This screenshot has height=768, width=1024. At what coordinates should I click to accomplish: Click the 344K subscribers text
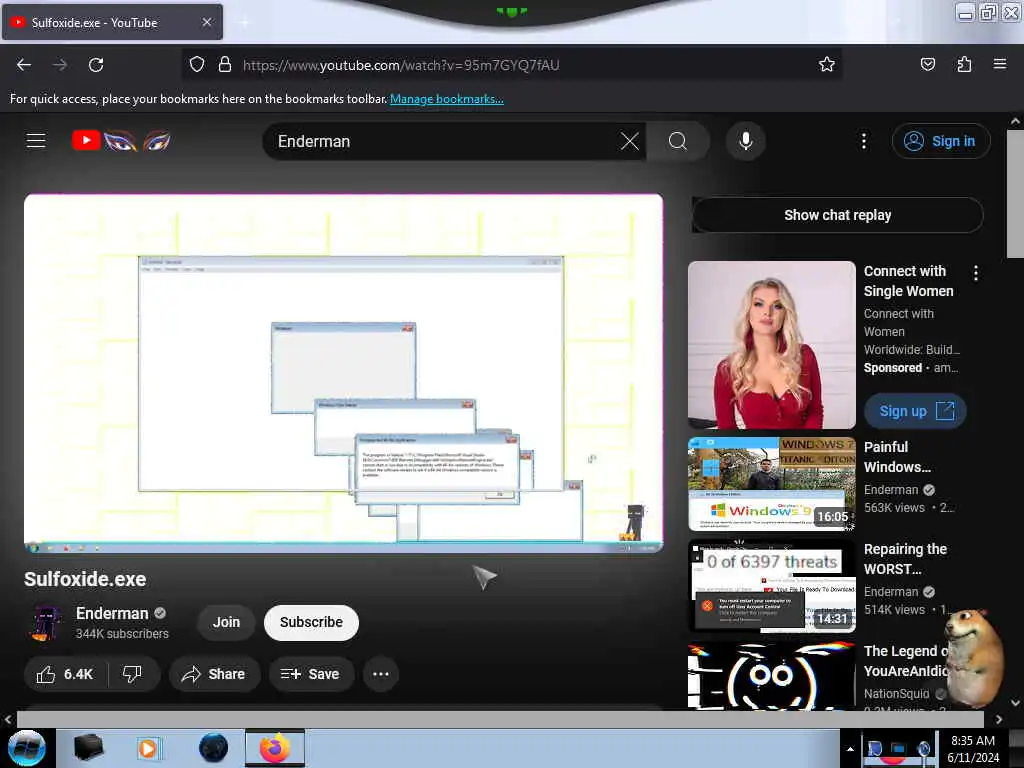point(122,633)
